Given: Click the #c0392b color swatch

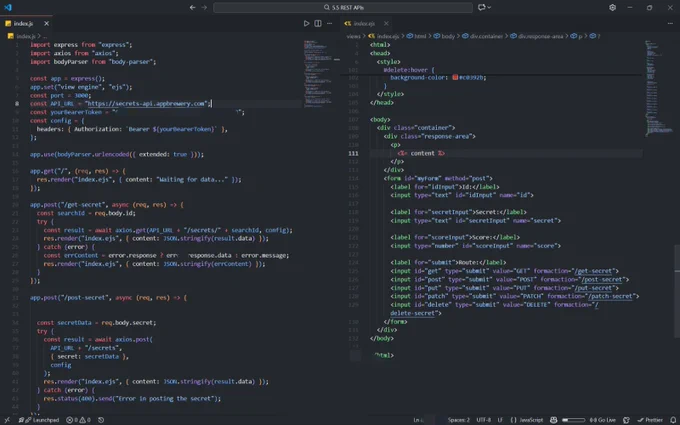Looking at the screenshot, I should click(x=455, y=78).
